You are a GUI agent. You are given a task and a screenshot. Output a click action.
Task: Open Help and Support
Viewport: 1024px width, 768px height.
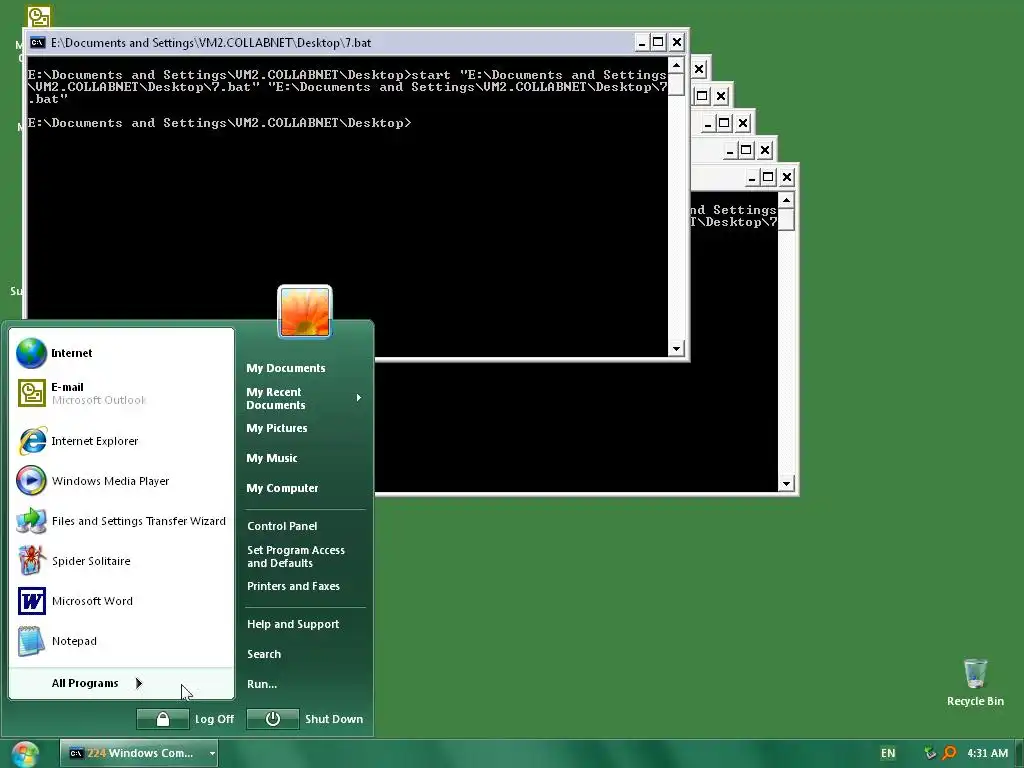point(293,624)
